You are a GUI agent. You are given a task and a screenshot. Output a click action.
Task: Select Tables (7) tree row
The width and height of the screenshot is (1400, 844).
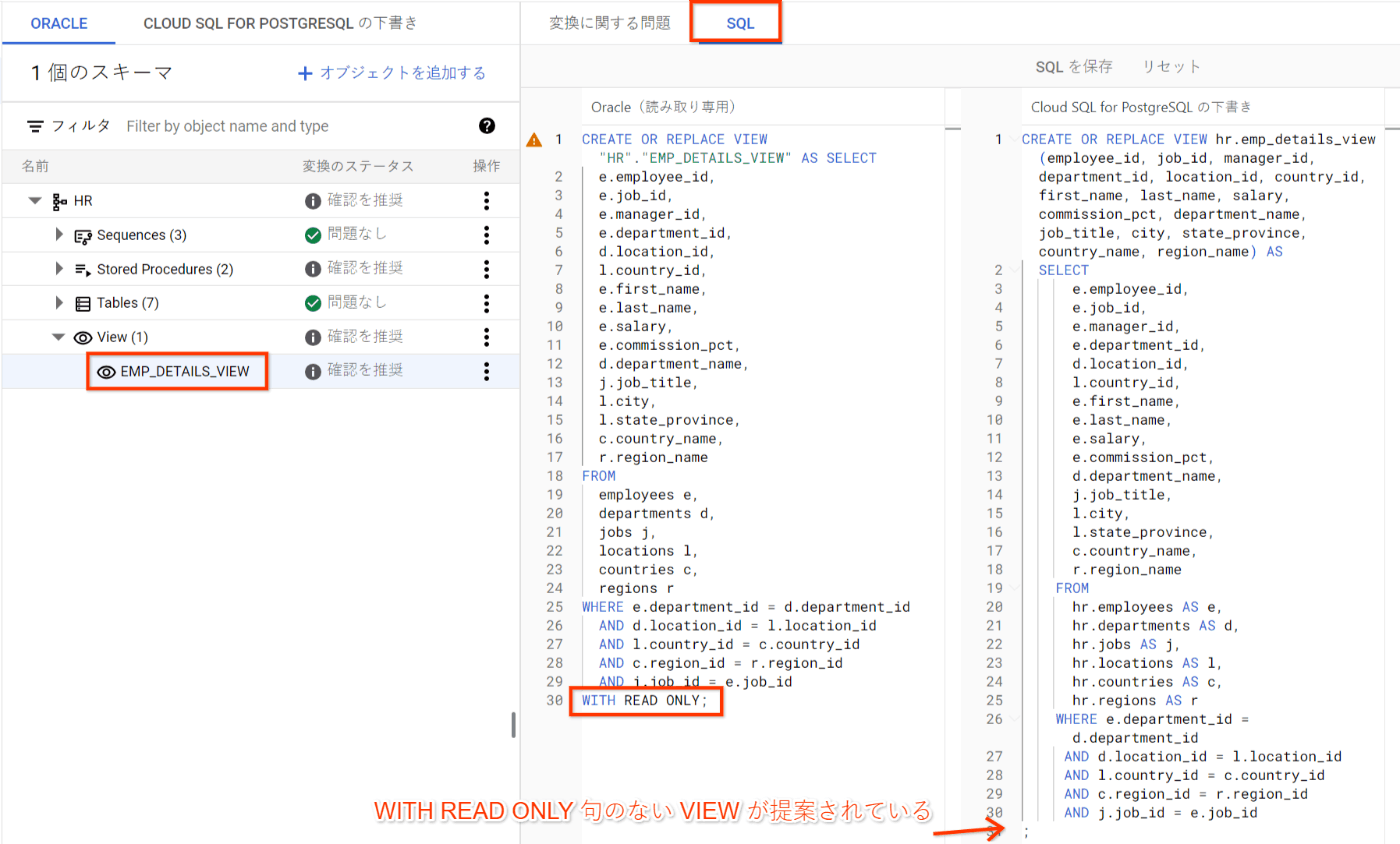coord(260,303)
